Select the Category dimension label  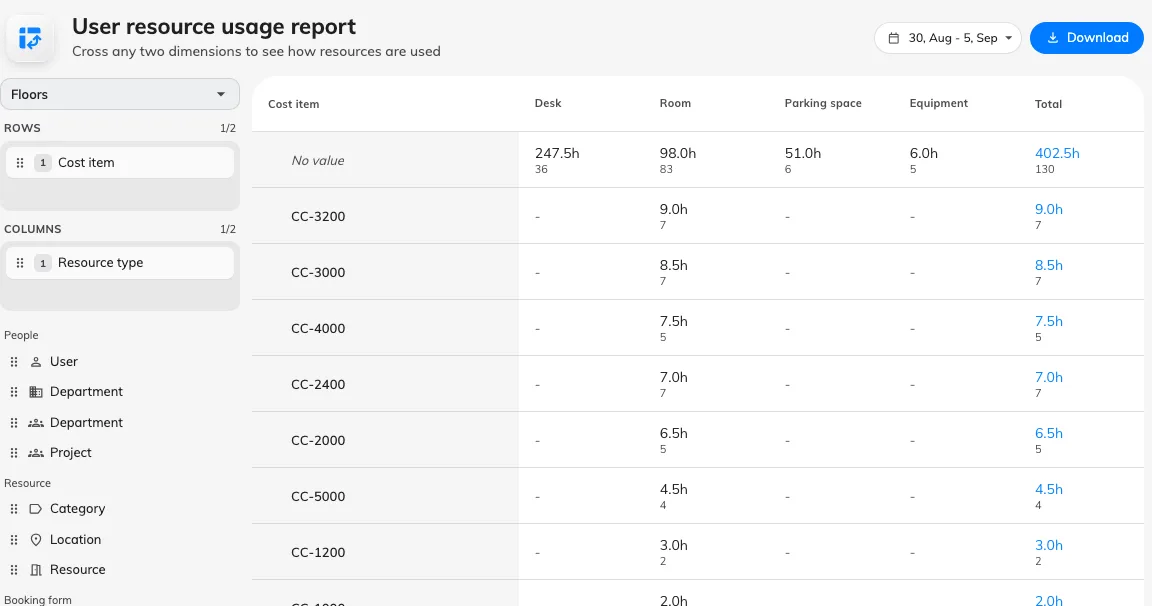(77, 508)
